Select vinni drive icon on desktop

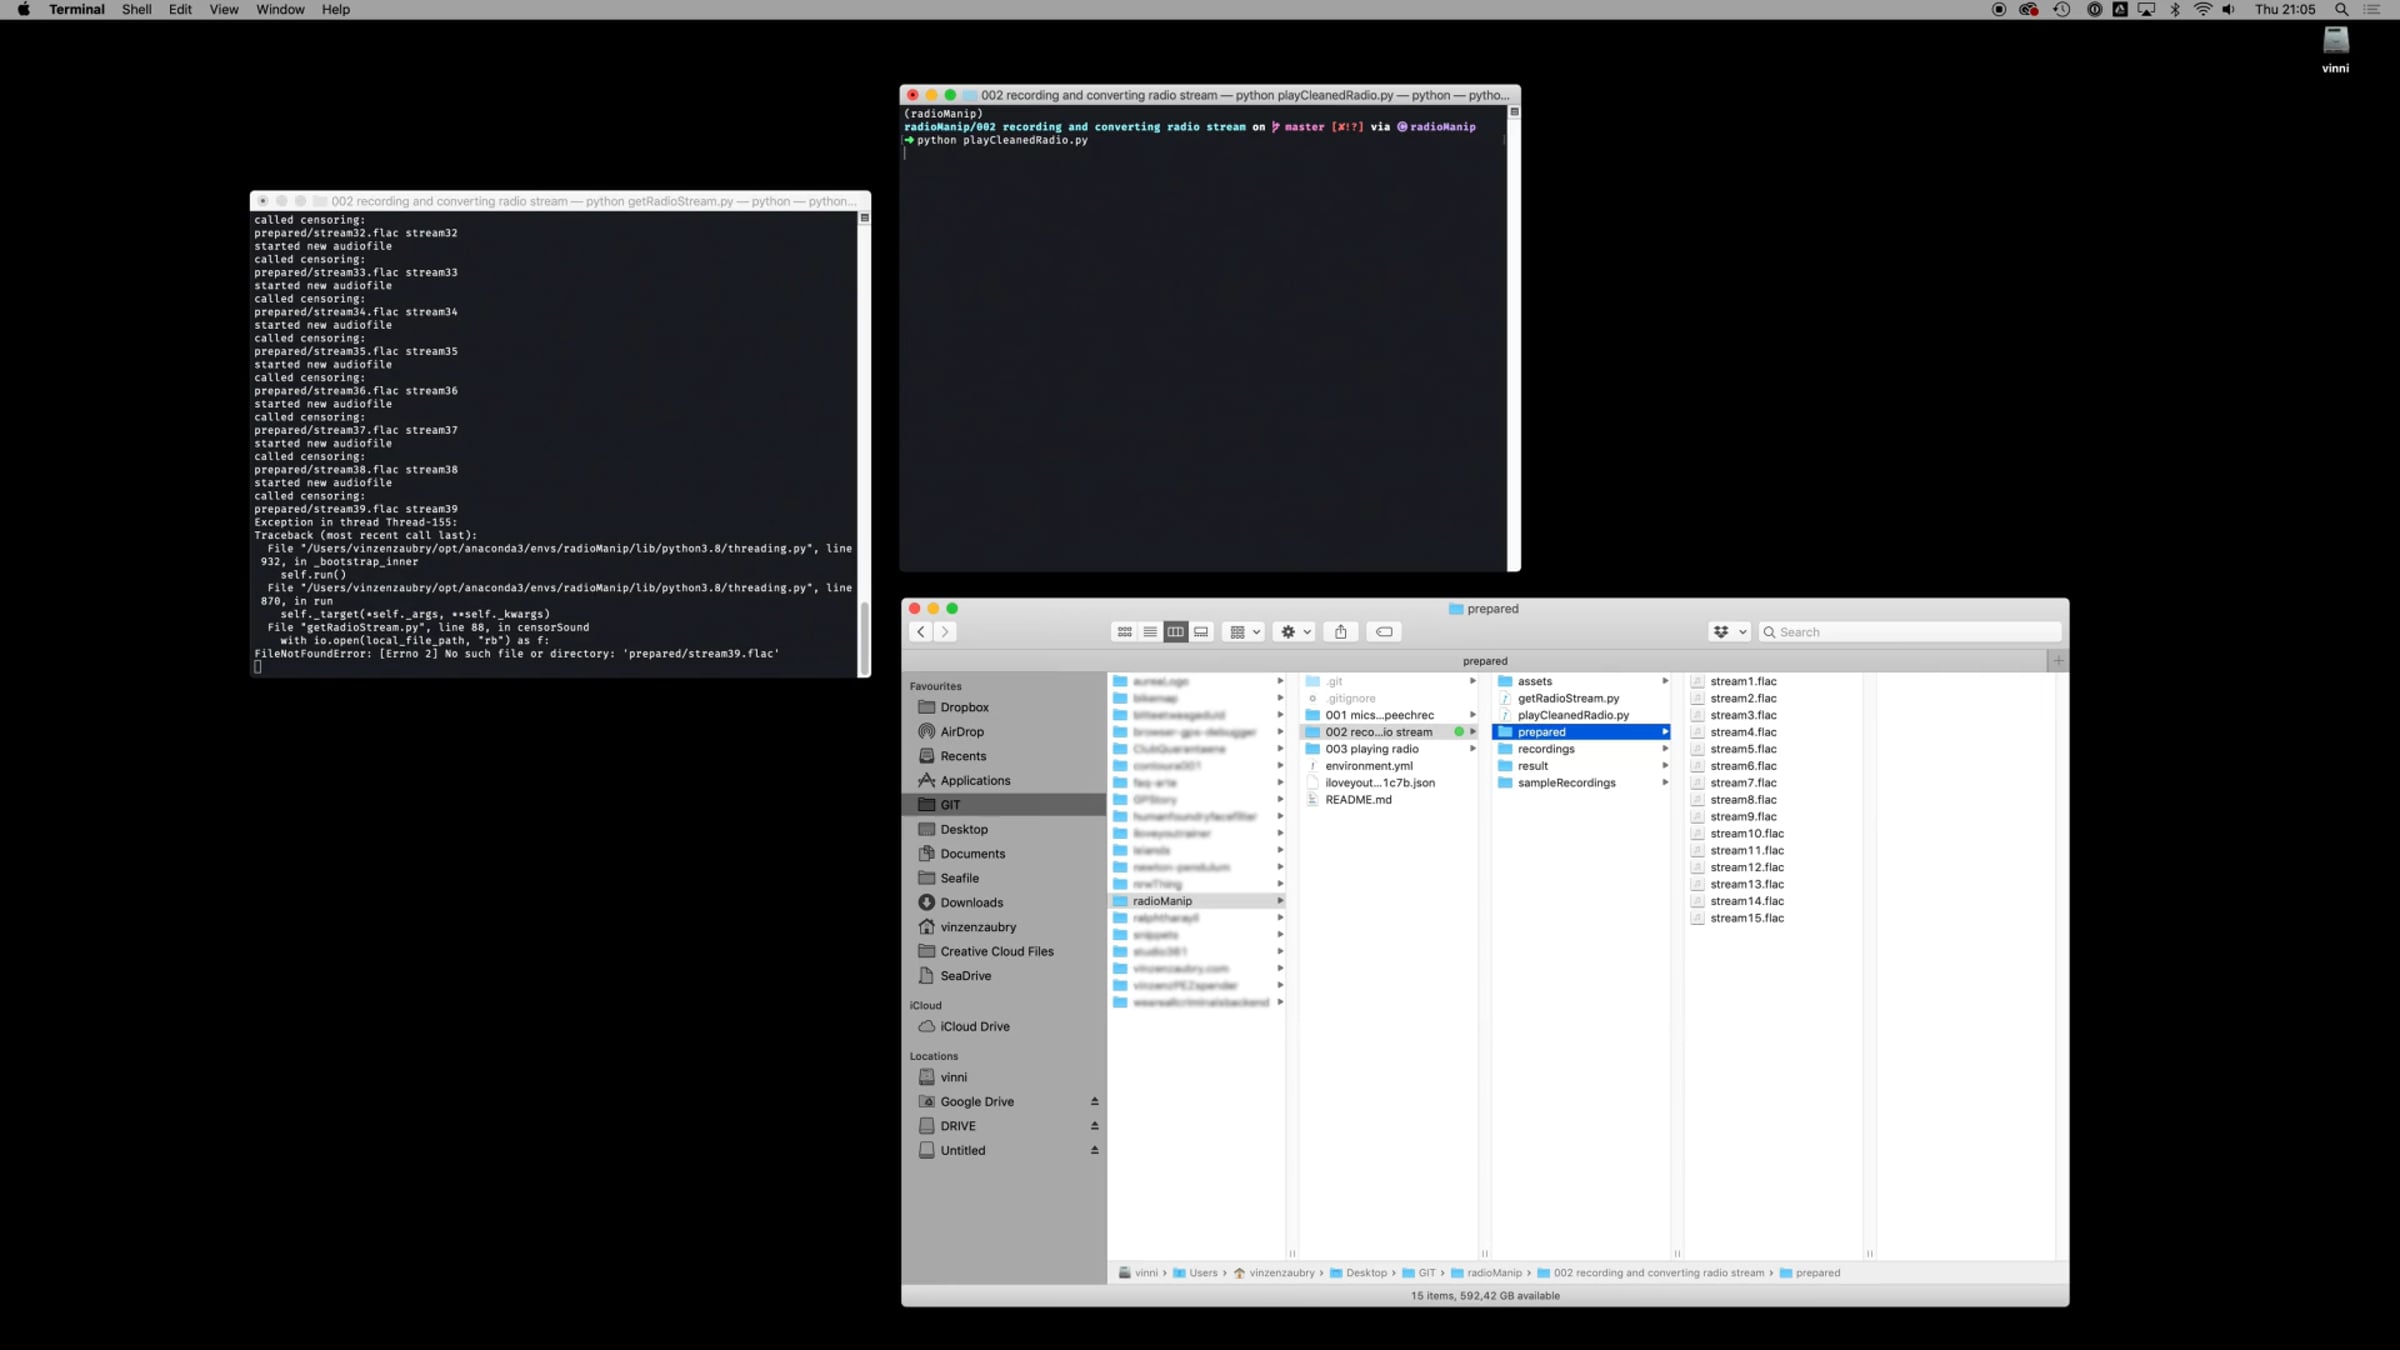pos(2335,50)
